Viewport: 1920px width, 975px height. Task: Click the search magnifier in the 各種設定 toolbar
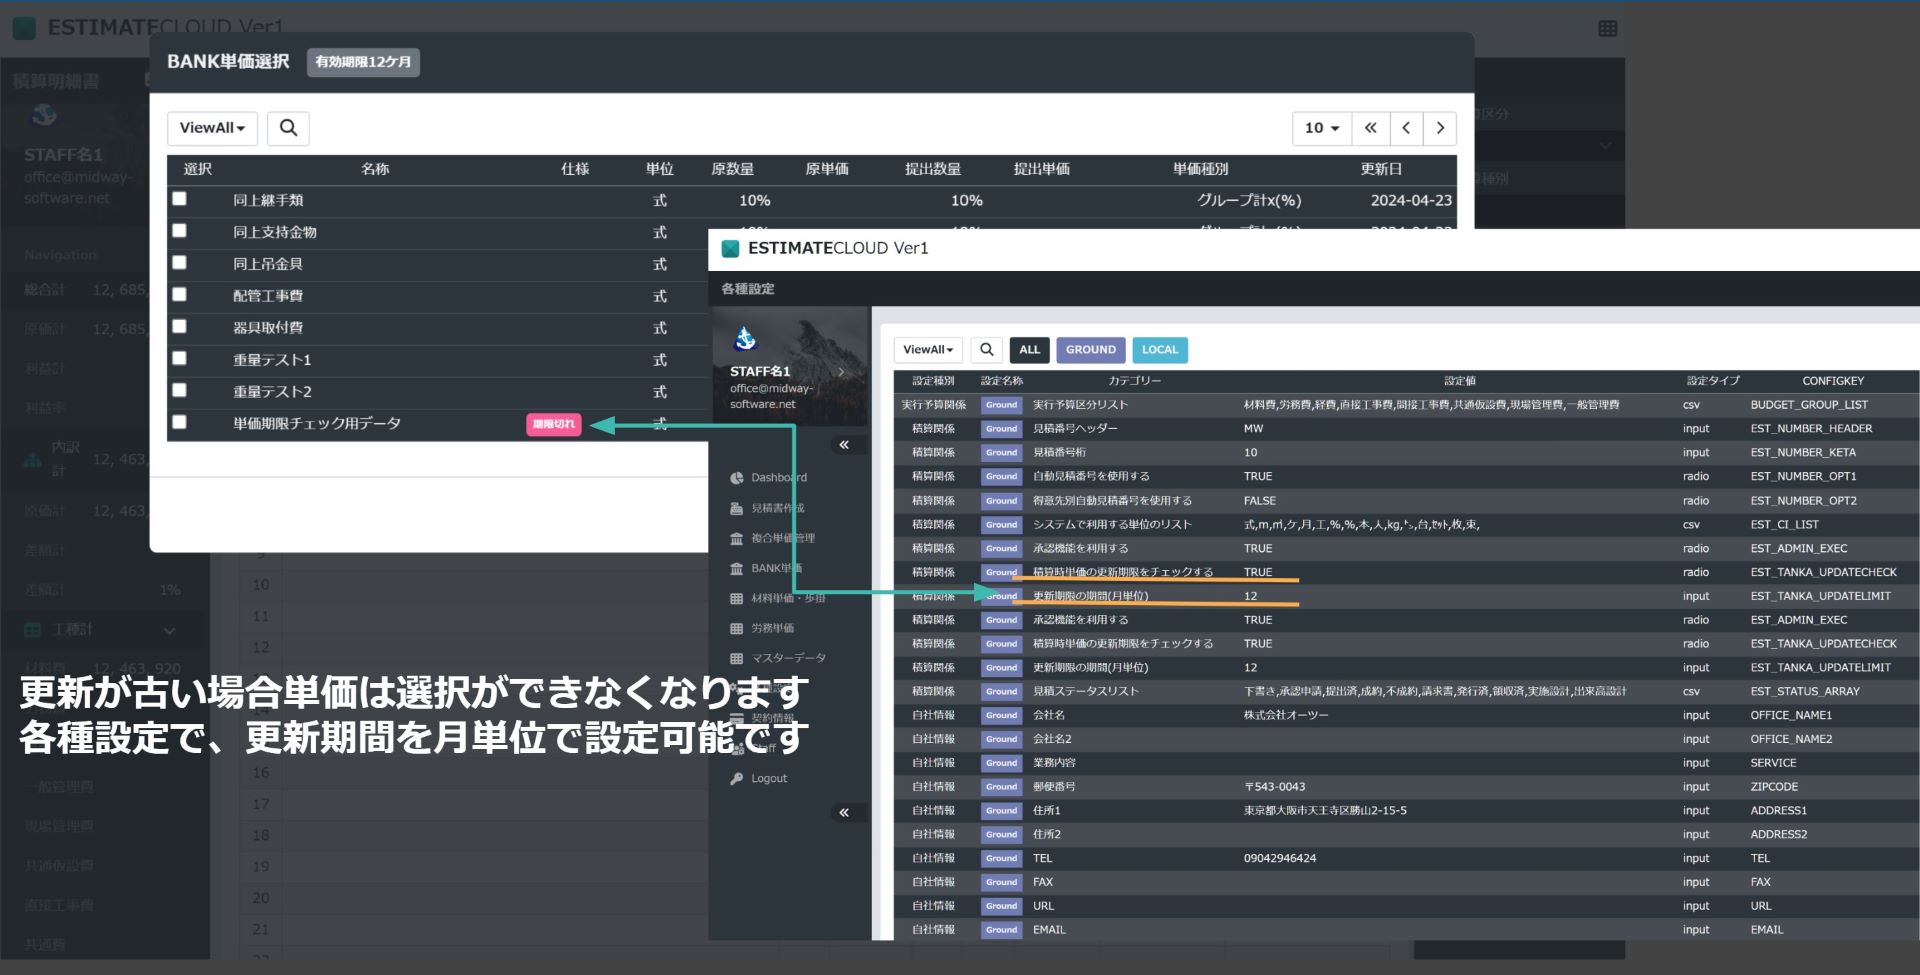coord(986,350)
